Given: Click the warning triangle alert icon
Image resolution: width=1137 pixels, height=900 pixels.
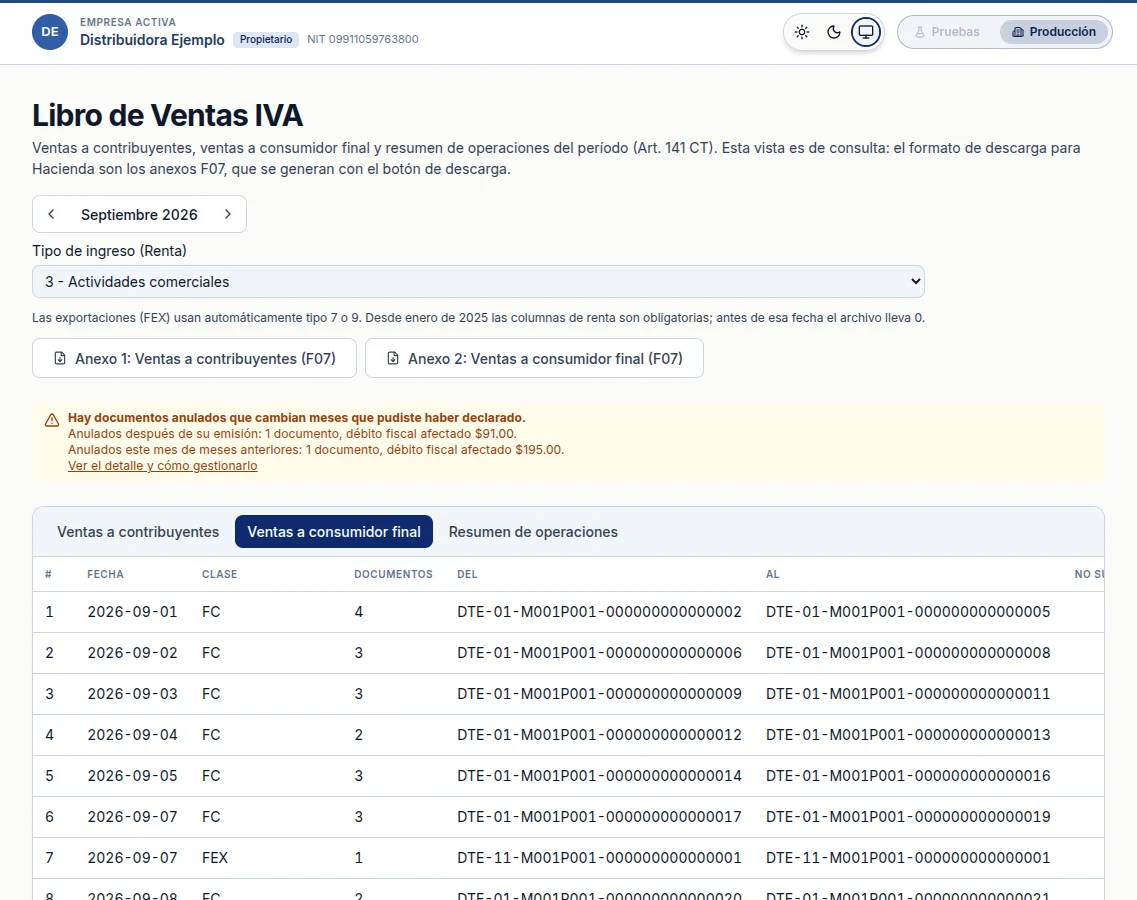Looking at the screenshot, I should 52,420.
